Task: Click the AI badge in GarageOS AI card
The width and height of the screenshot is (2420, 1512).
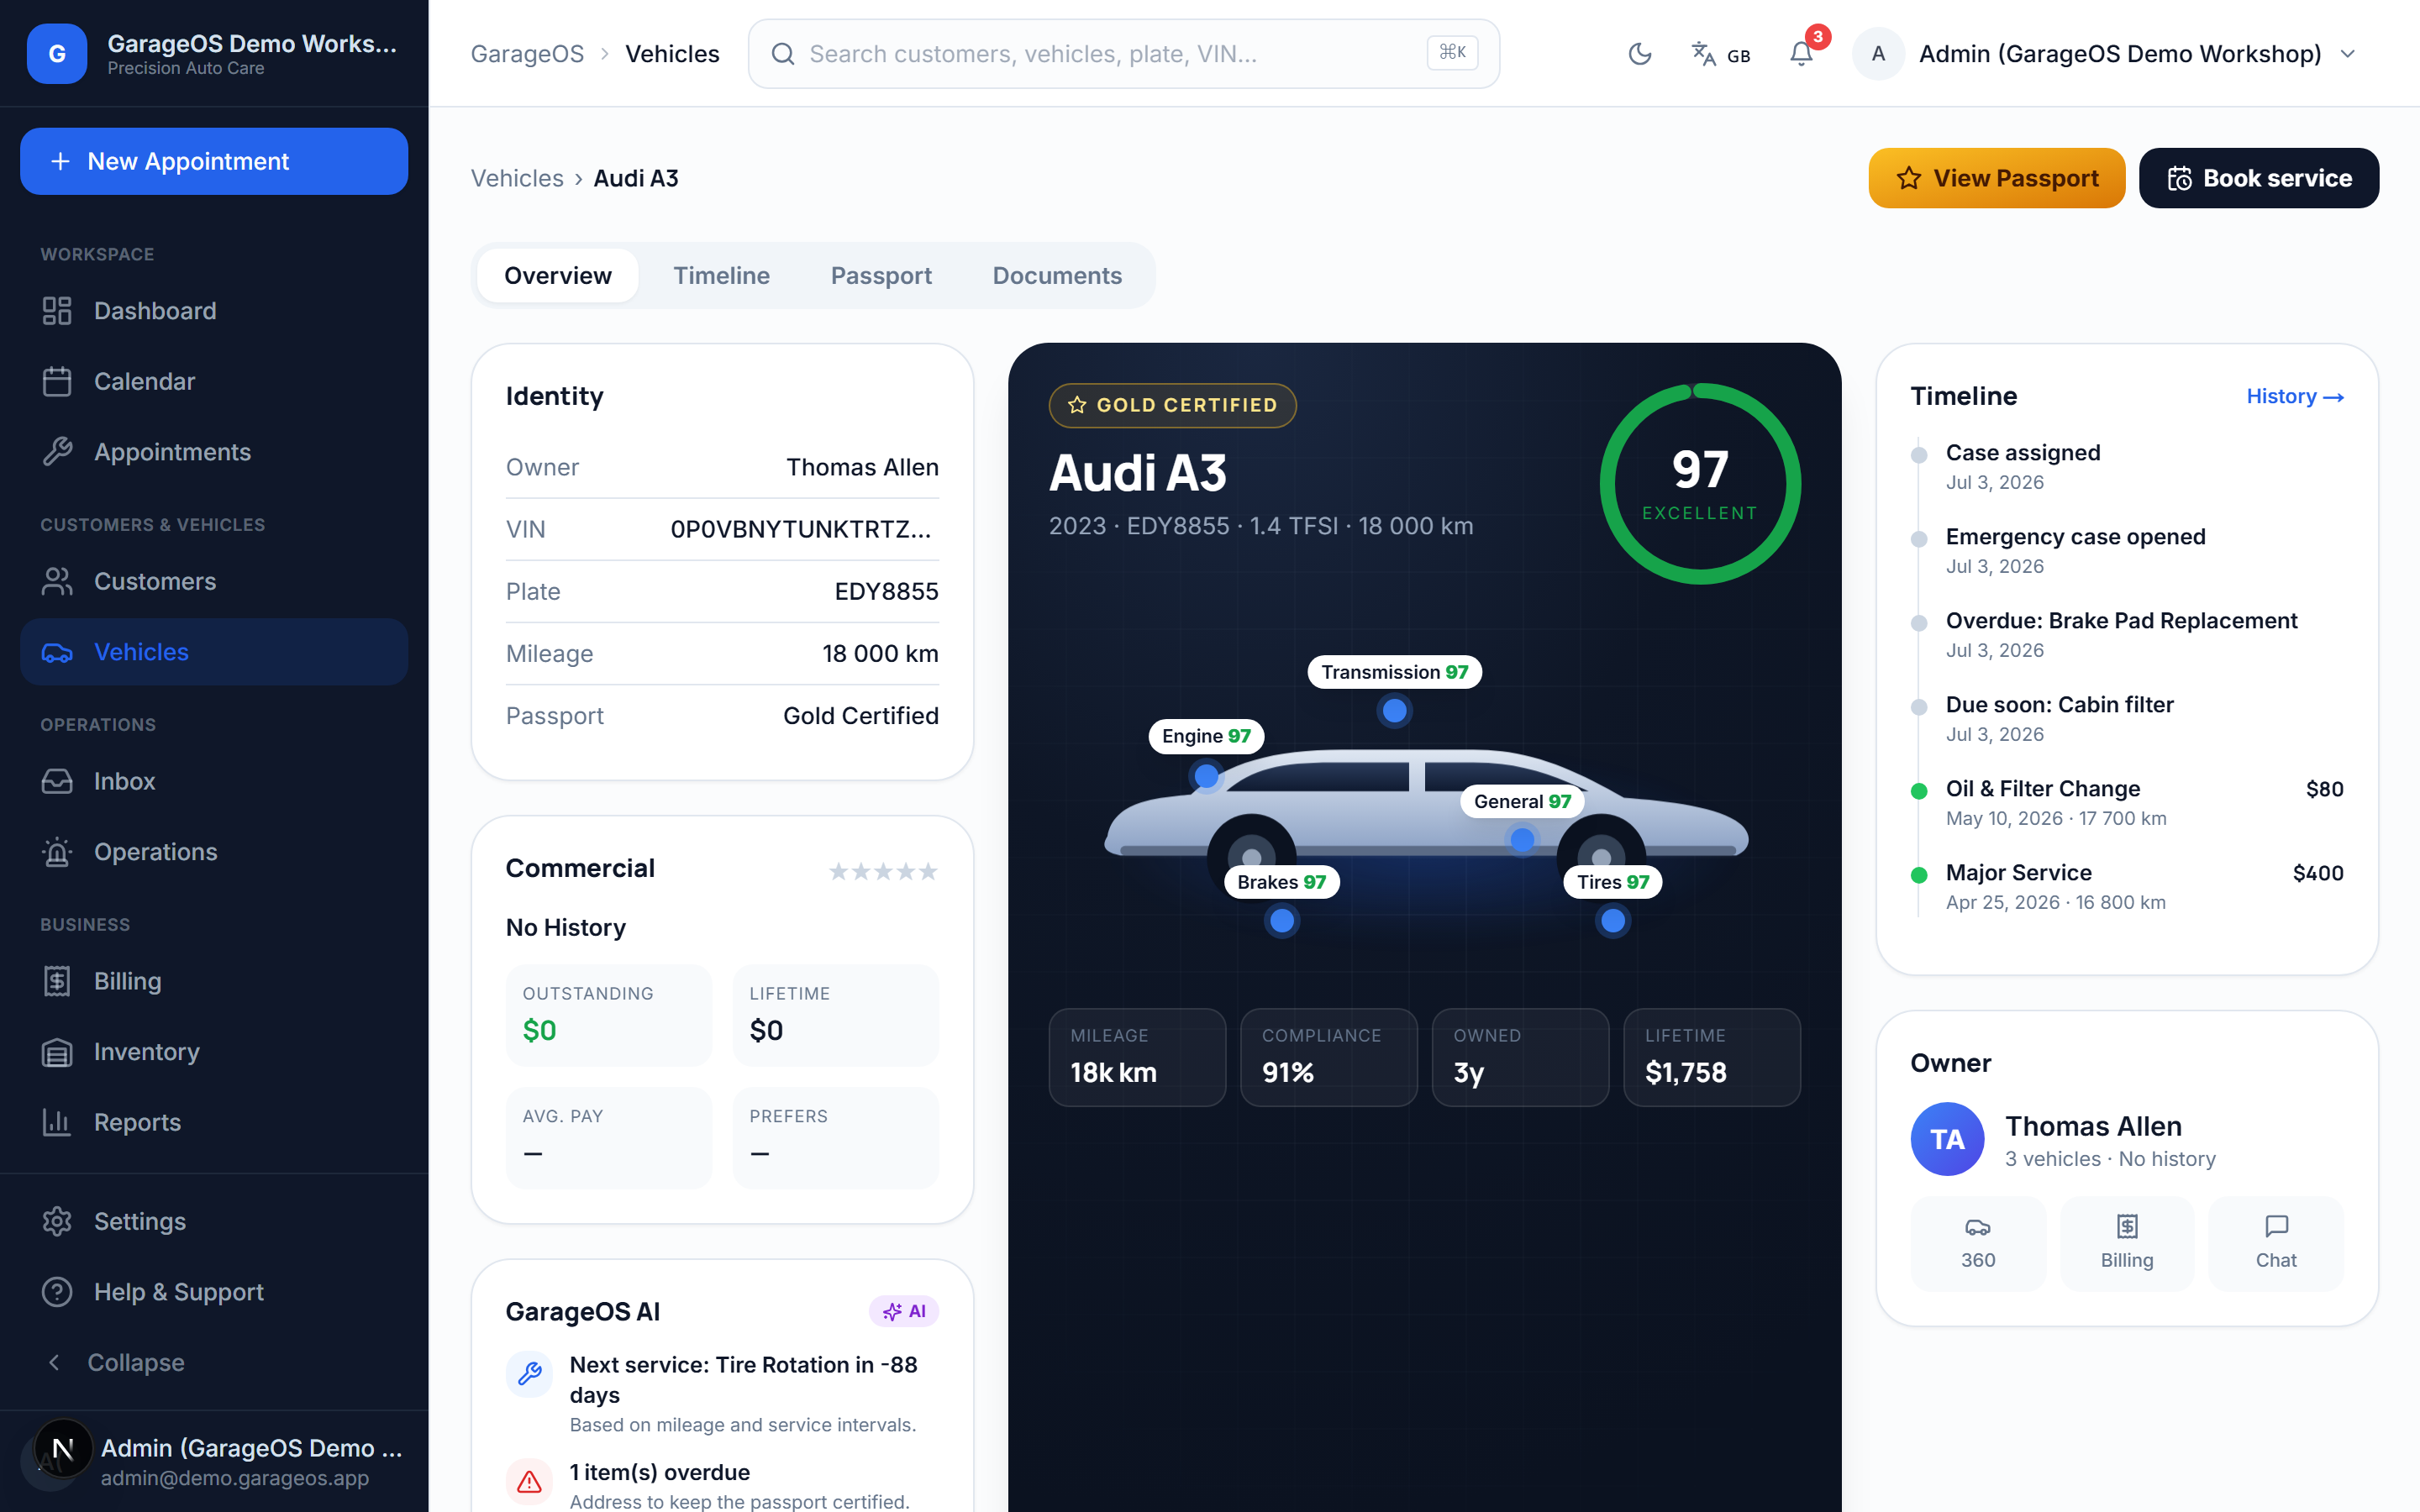Action: (x=904, y=1311)
